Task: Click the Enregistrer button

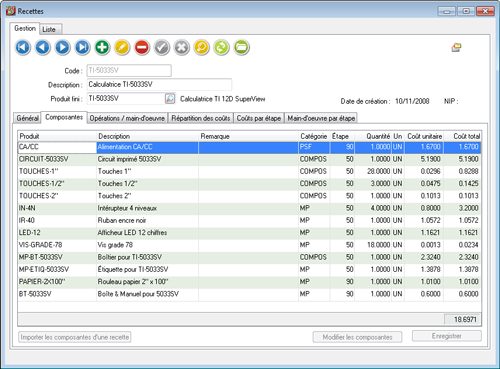Action: (447, 336)
